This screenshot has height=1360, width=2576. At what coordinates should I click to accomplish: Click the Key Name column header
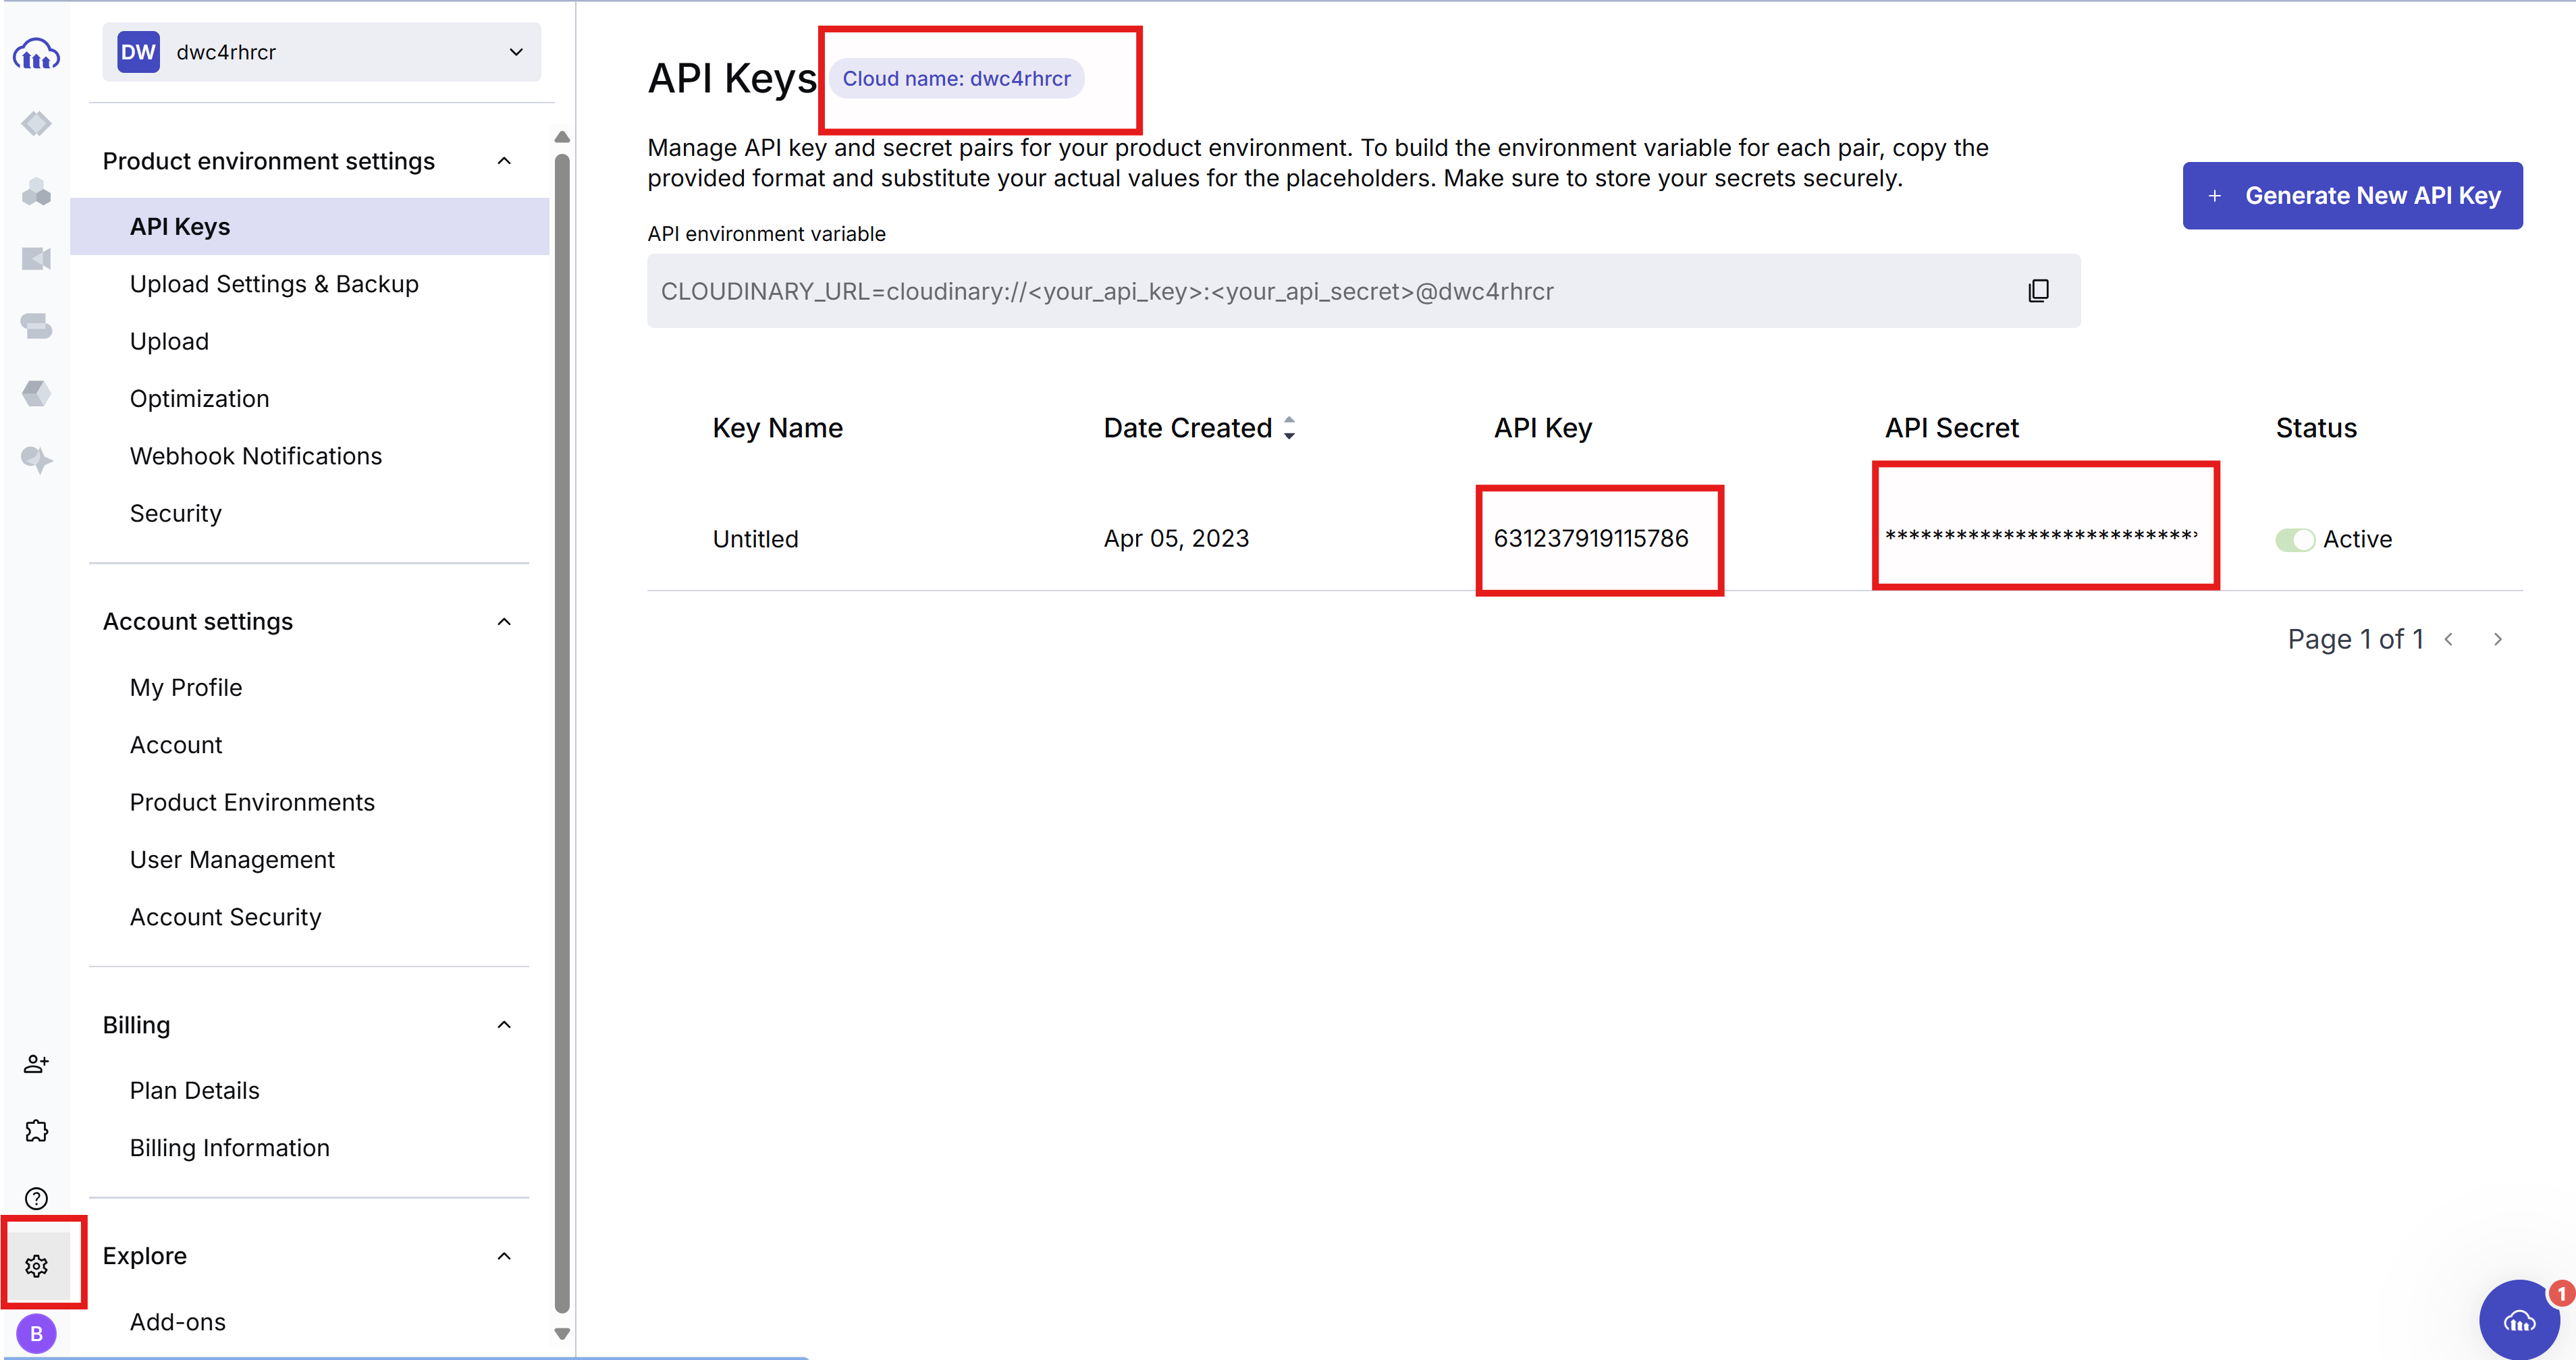point(778,428)
